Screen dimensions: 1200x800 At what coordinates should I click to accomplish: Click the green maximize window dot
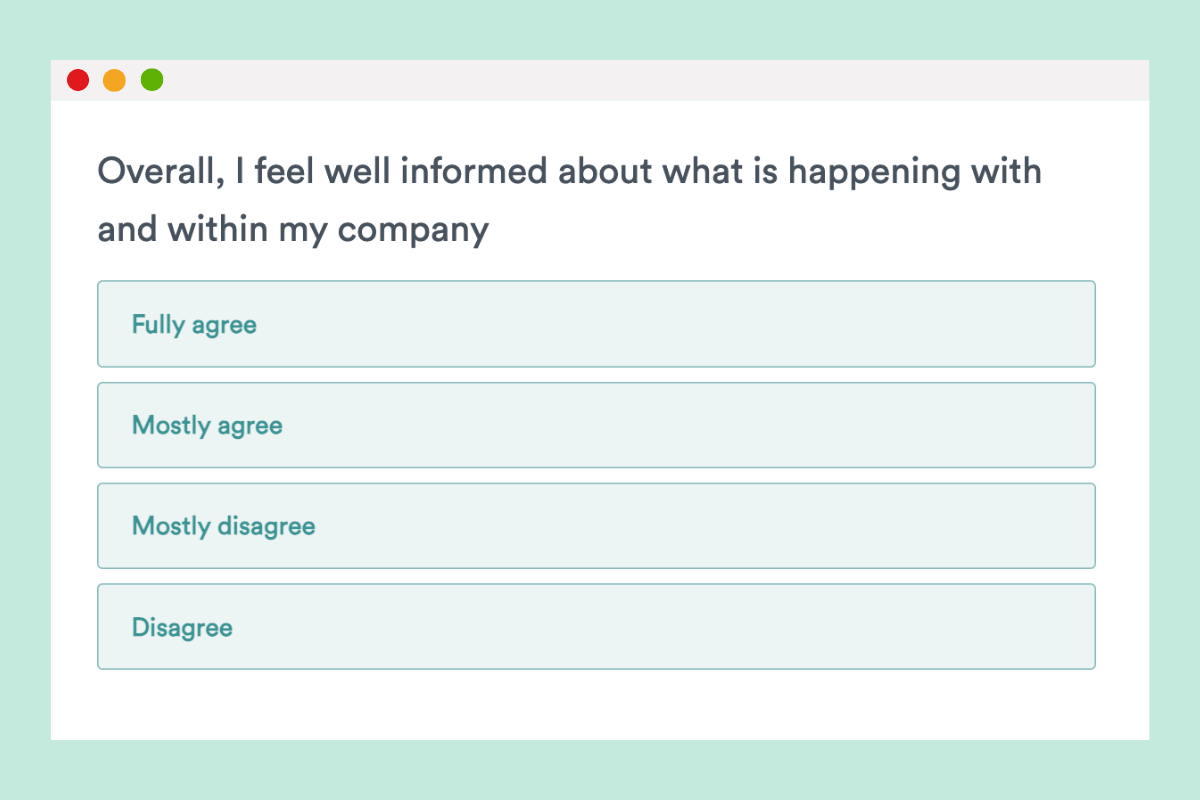152,80
